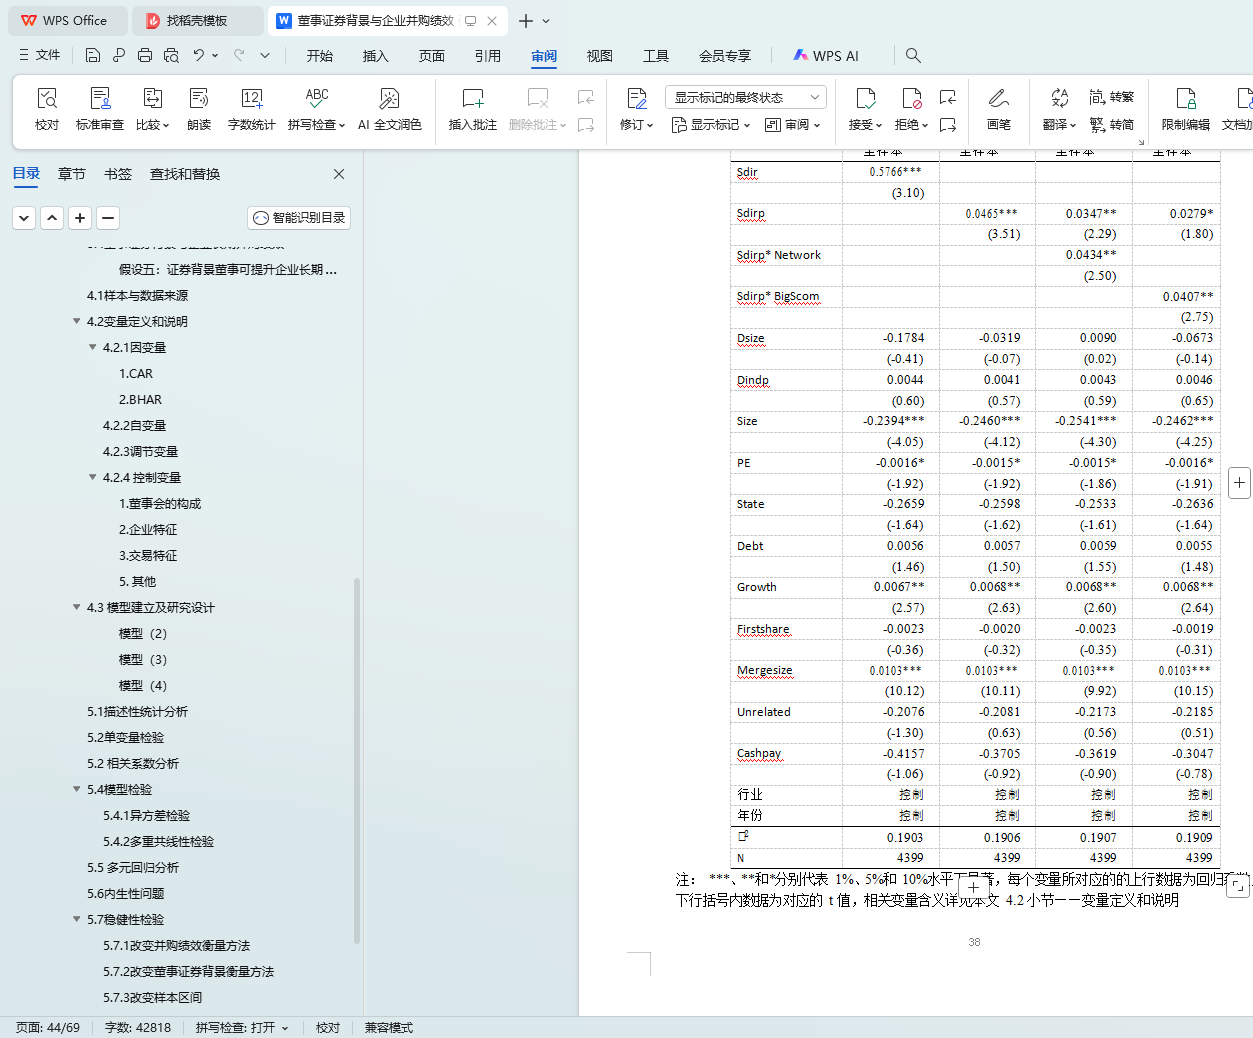Click the save icon in quick toolbar

point(93,55)
